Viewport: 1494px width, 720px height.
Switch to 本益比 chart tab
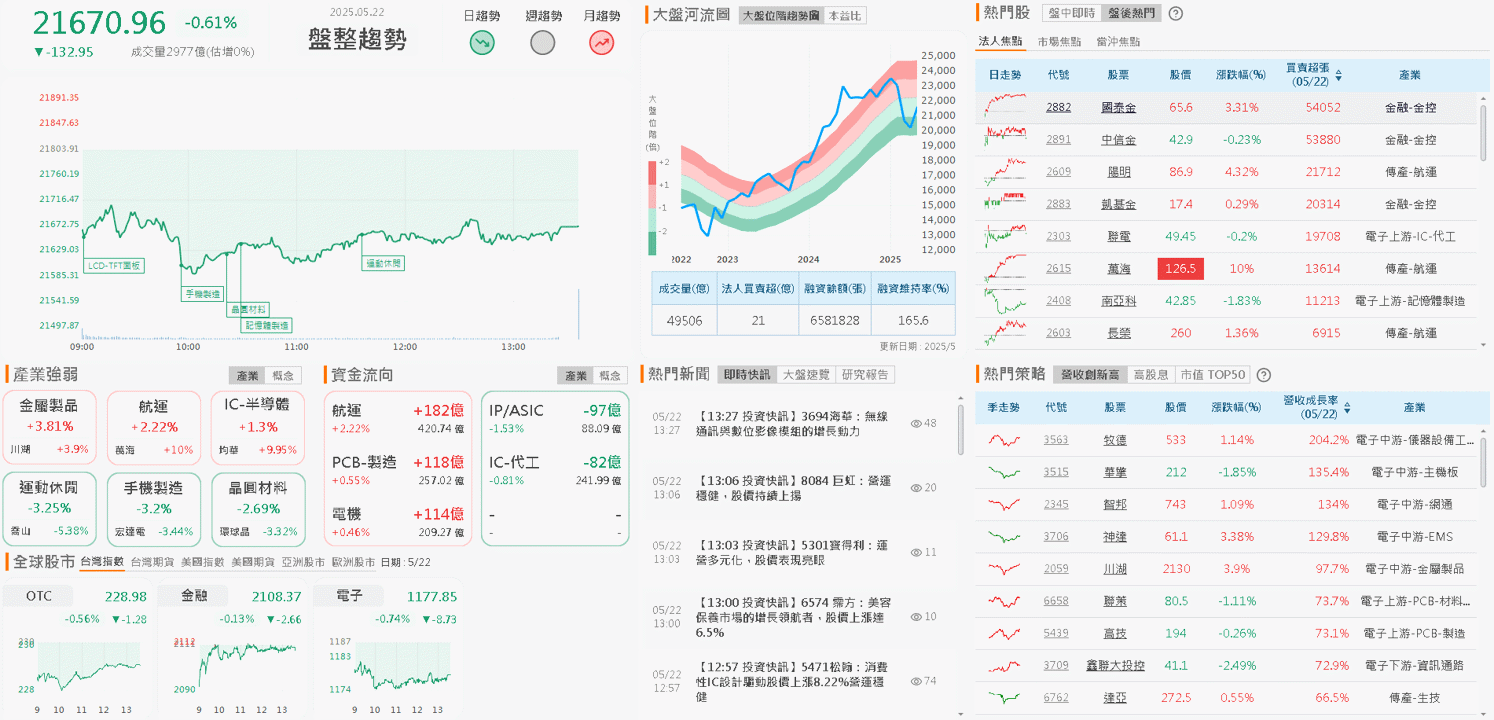(845, 15)
